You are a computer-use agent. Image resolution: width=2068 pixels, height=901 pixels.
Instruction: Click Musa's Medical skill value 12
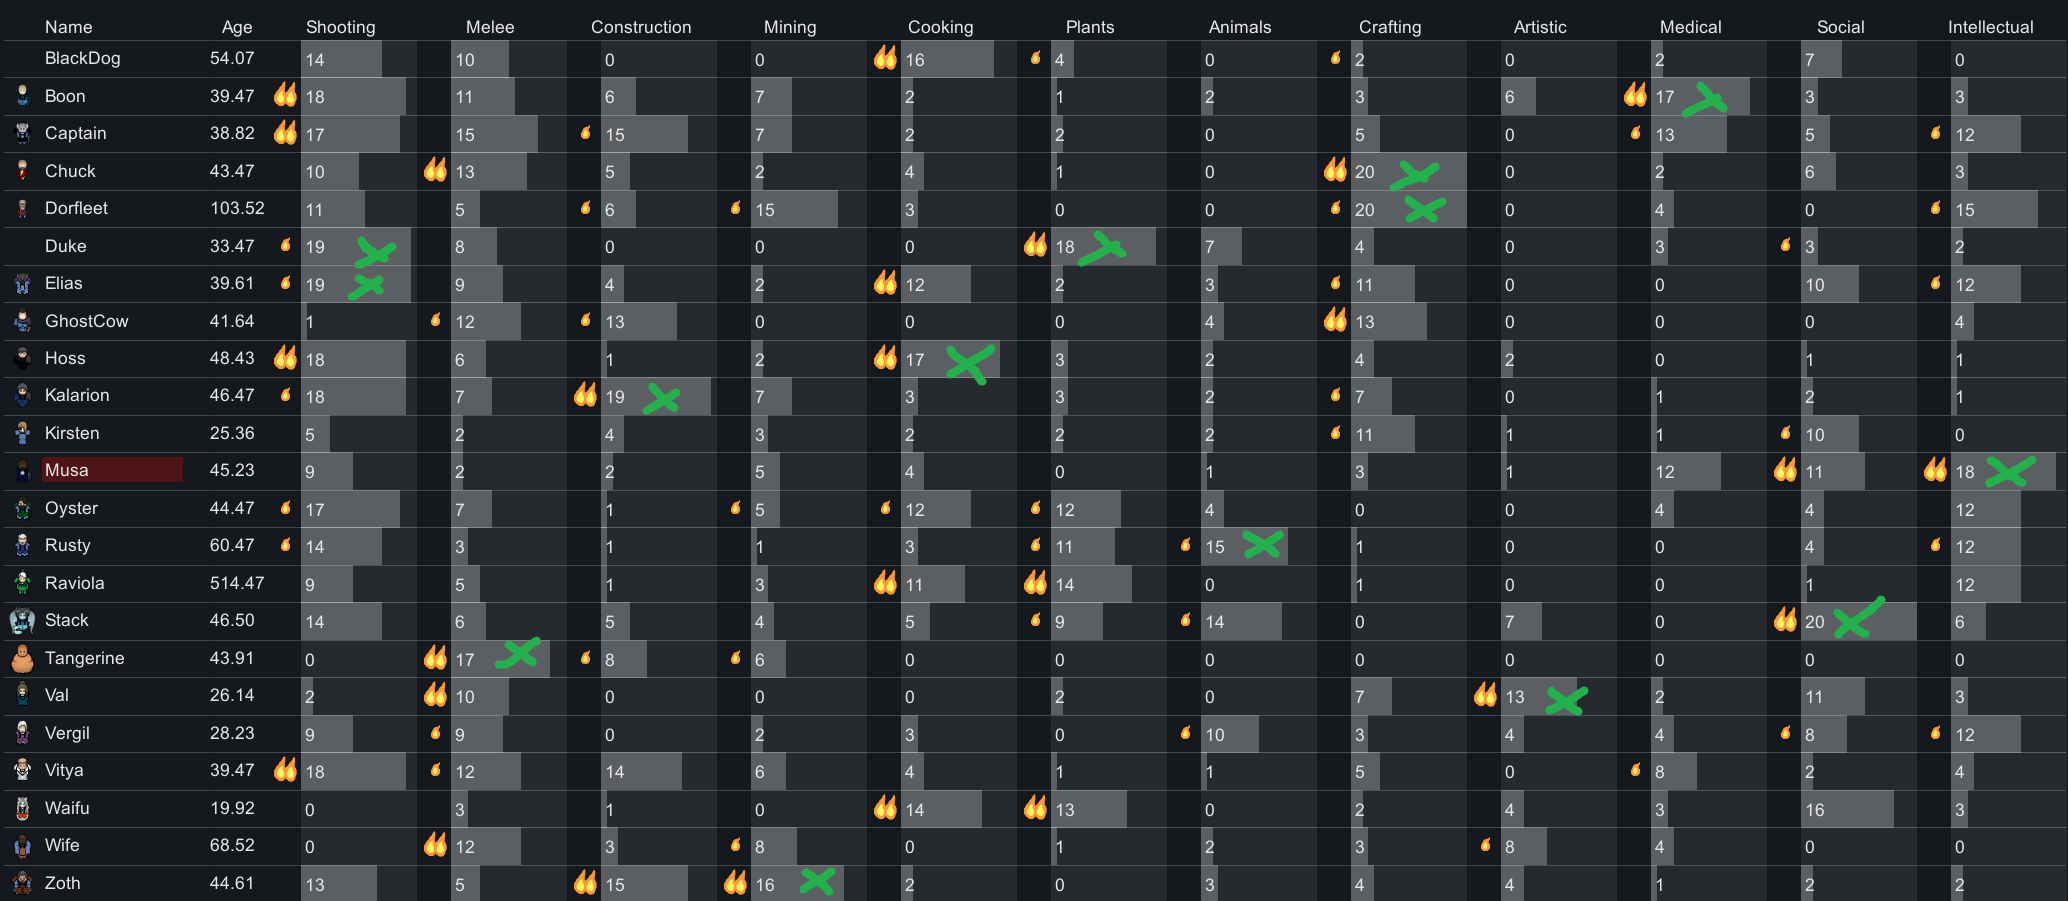coord(1665,472)
